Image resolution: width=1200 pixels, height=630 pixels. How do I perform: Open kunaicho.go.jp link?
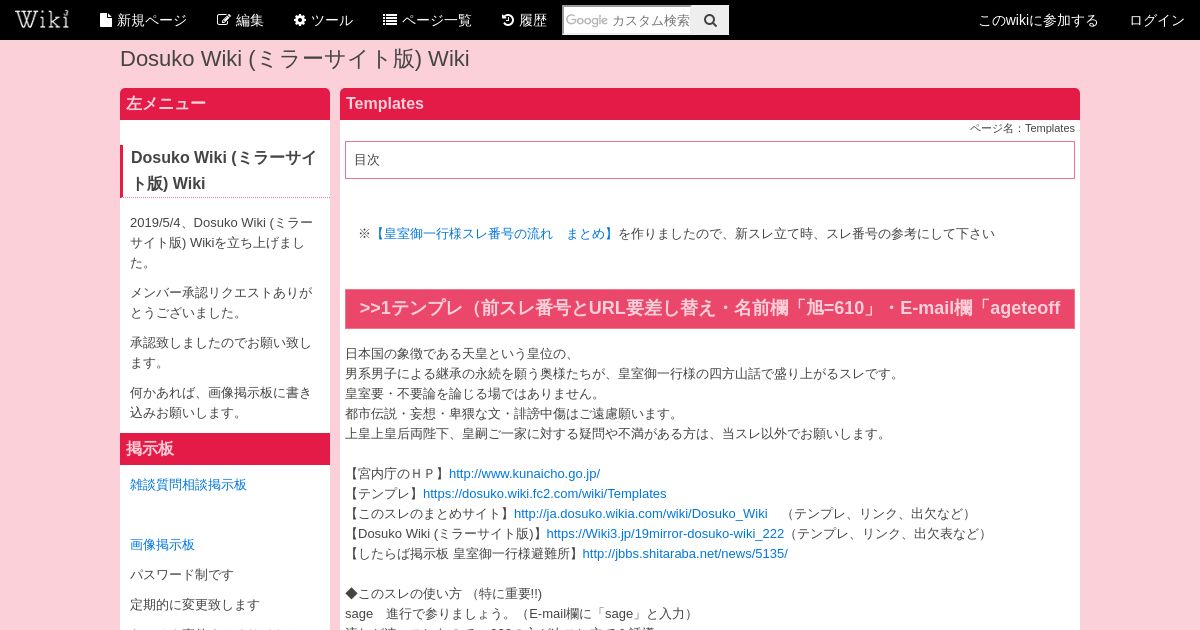(x=524, y=474)
